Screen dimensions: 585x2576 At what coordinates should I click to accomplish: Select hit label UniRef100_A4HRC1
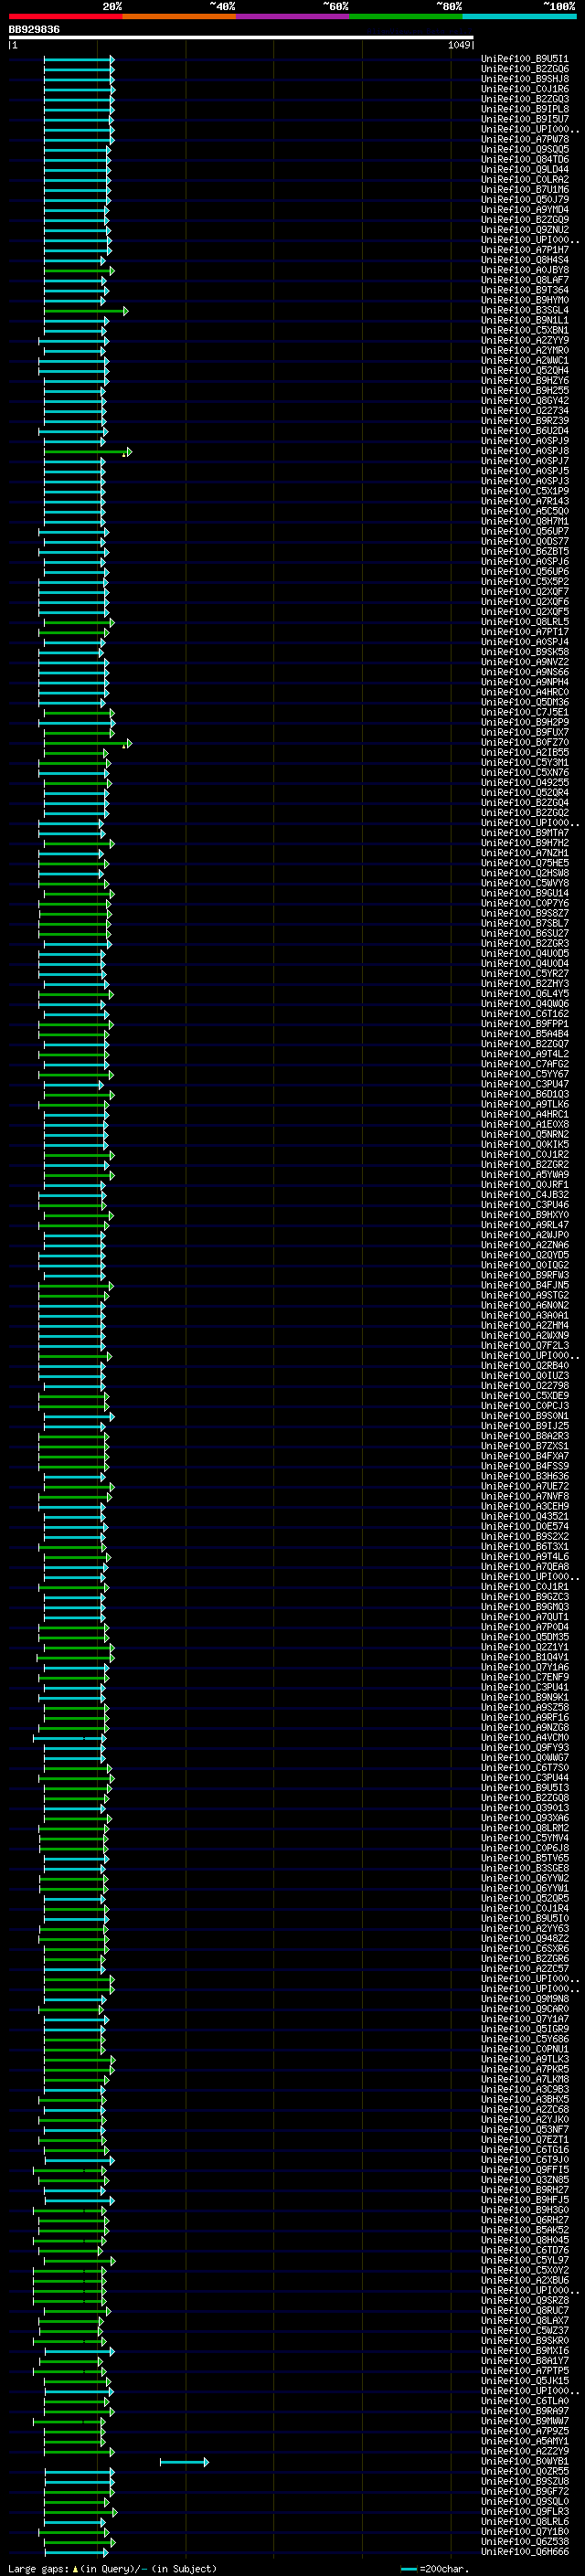[525, 1114]
